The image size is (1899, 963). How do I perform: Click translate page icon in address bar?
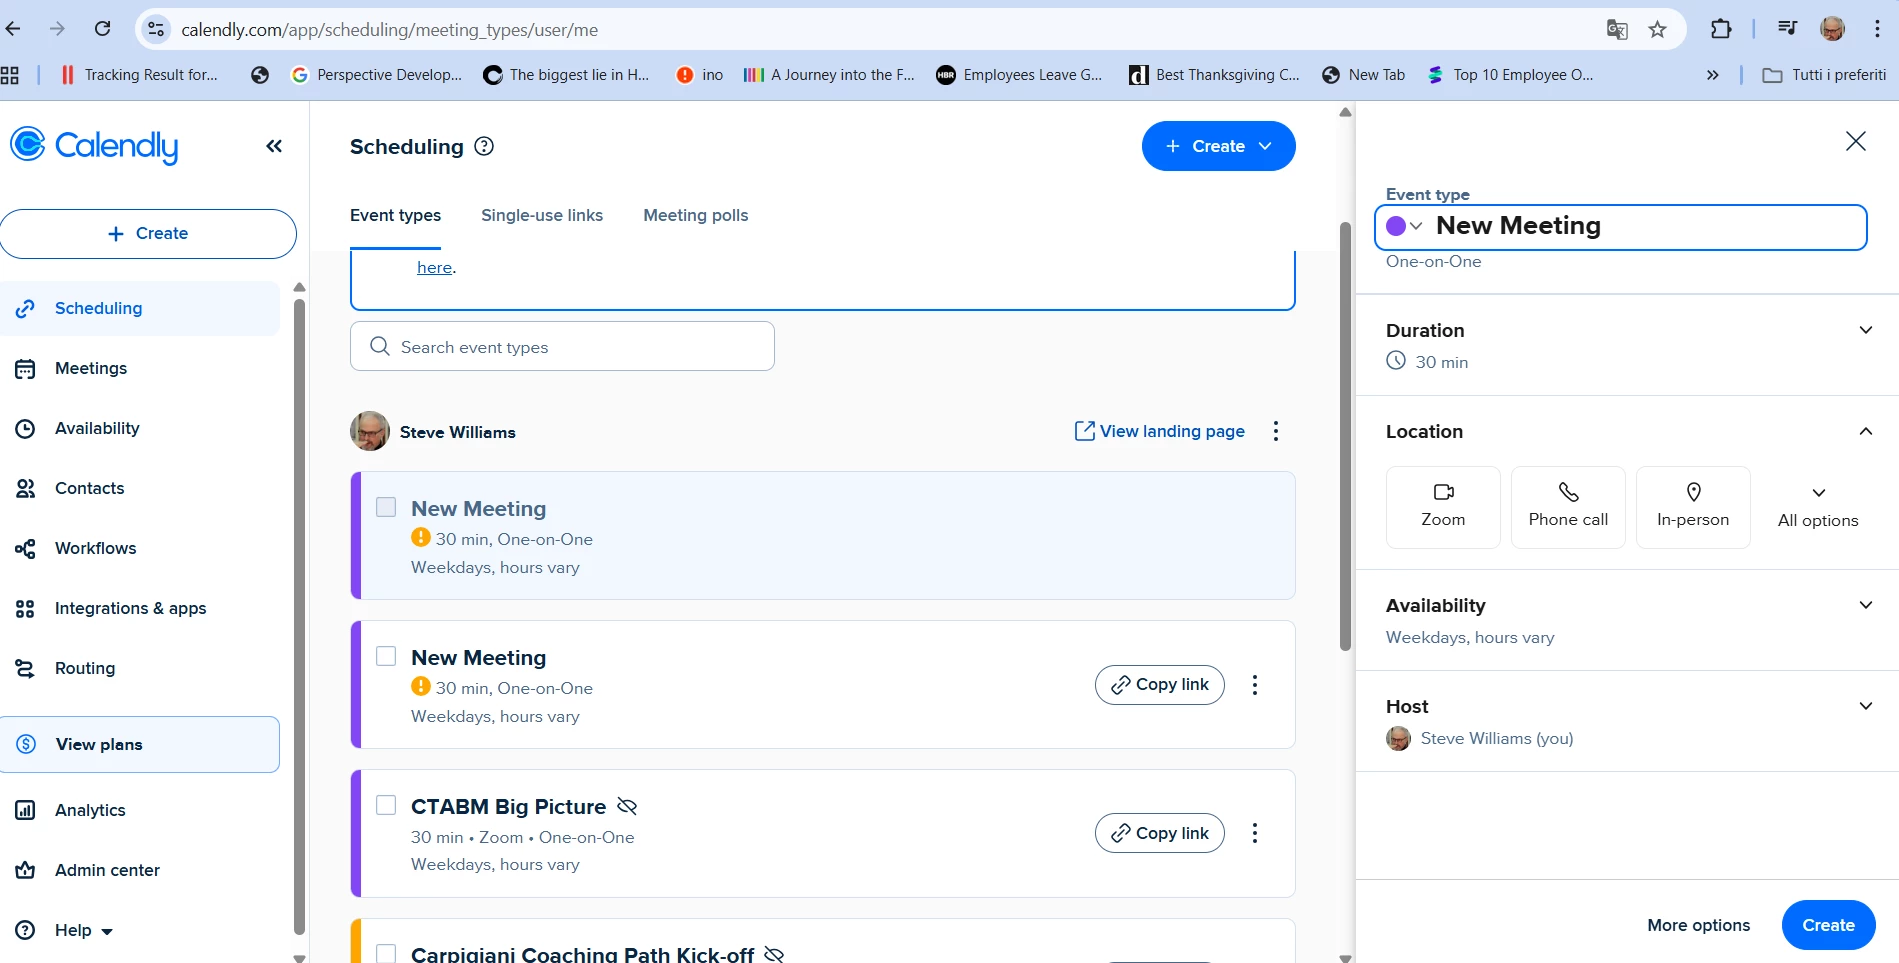tap(1616, 30)
